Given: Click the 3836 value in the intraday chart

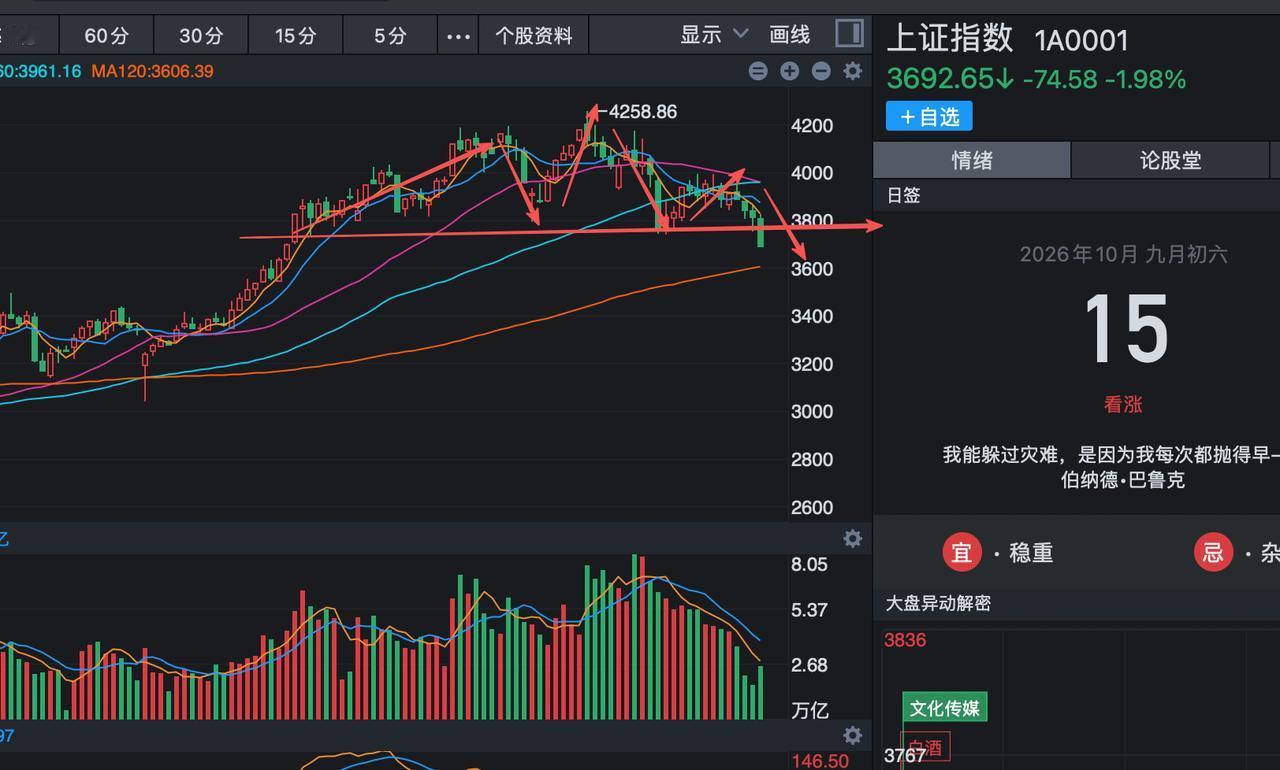Looking at the screenshot, I should coord(905,640).
